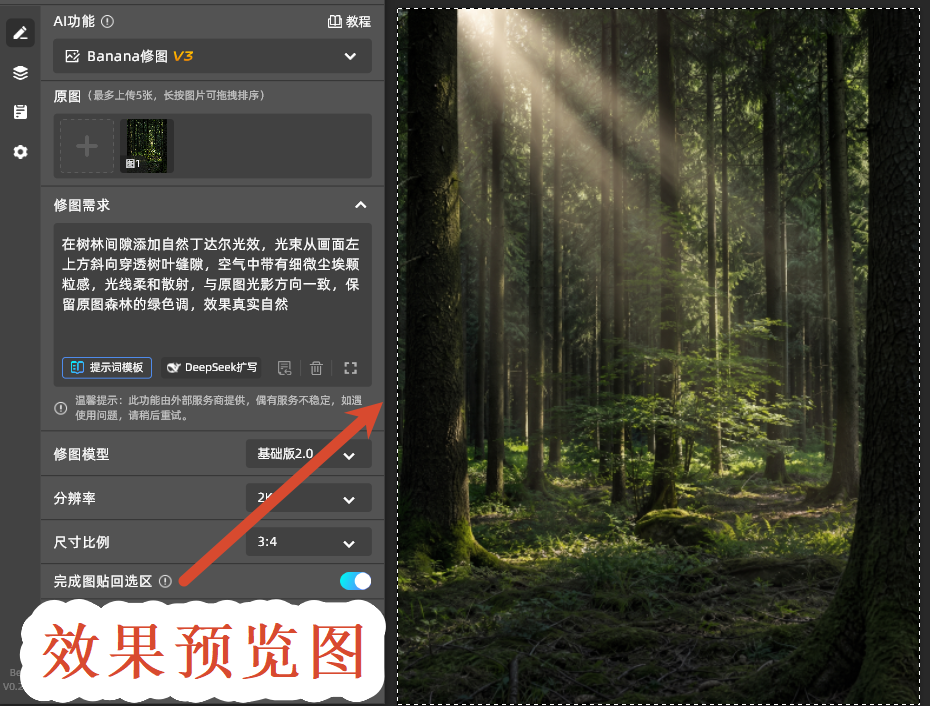
Task: Click the save prompt icon next to DeepSeek扩写
Action: point(285,368)
